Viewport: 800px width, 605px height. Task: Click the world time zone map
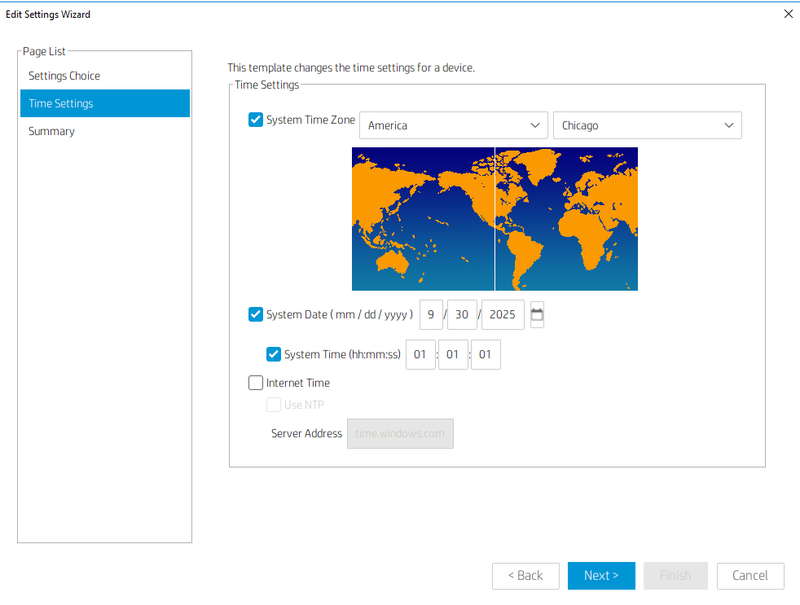coord(494,219)
